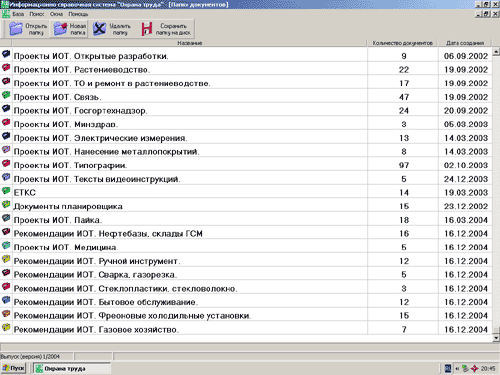Sort by 'Количество документов' column header
Image resolution: width=500 pixels, height=375 pixels.
tap(403, 43)
